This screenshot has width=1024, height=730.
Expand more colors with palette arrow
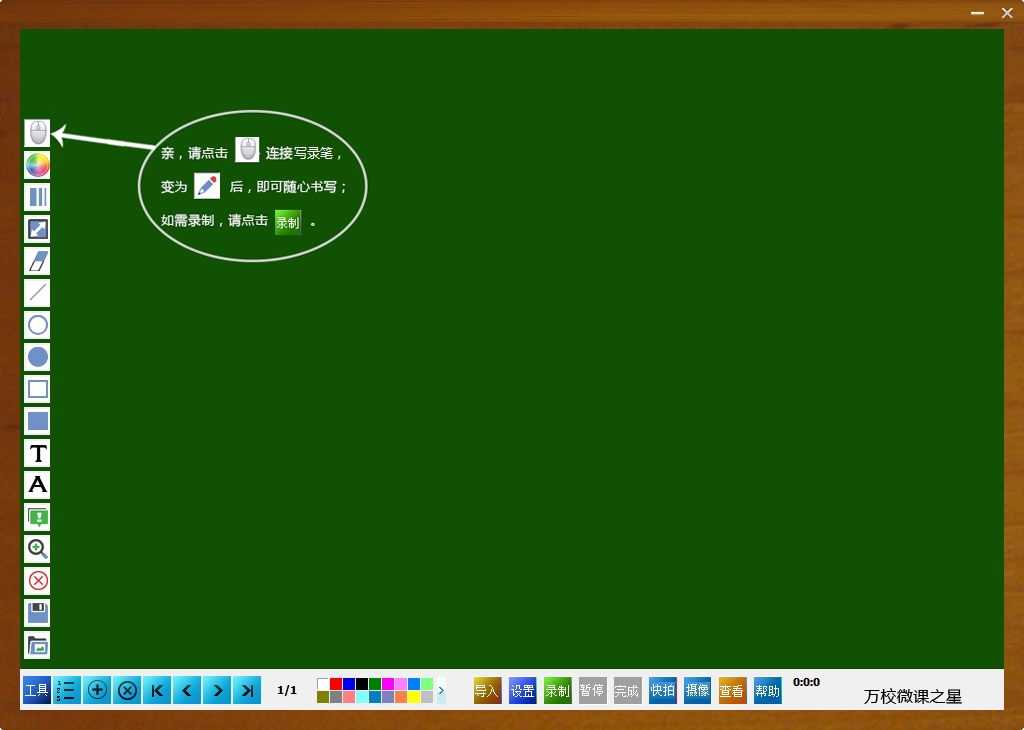pyautogui.click(x=441, y=690)
